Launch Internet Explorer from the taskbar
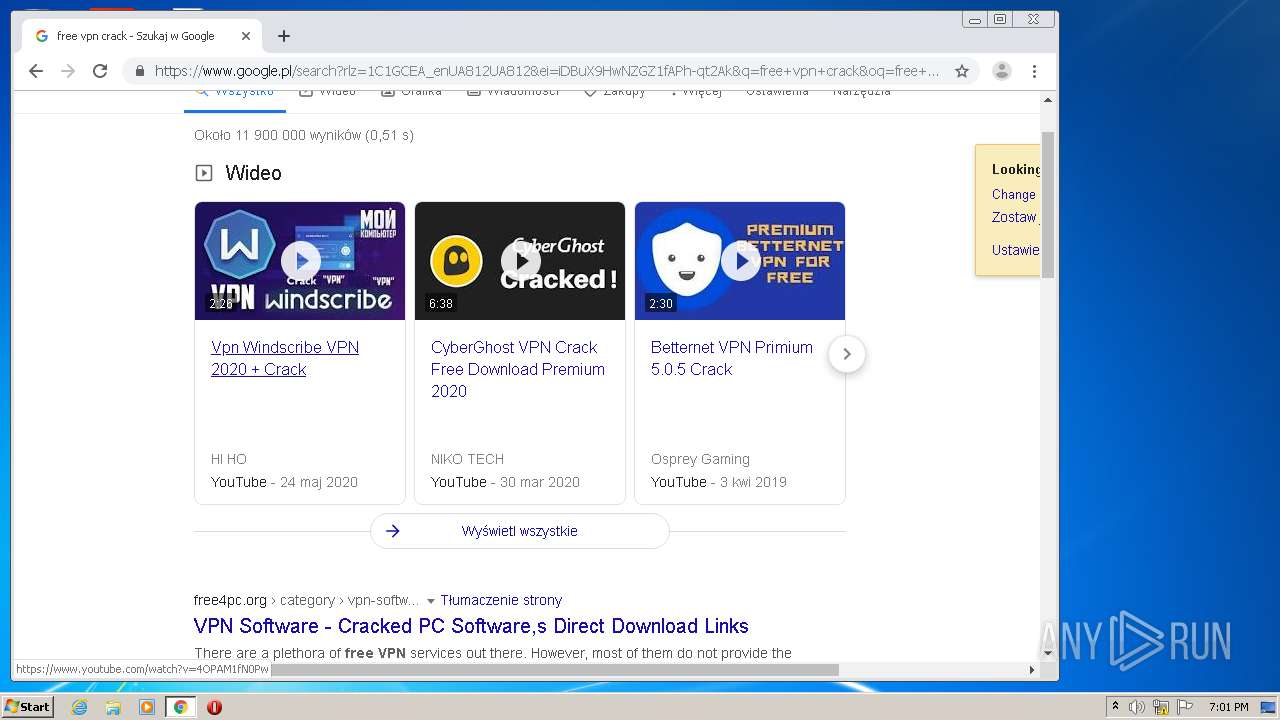 pos(79,707)
